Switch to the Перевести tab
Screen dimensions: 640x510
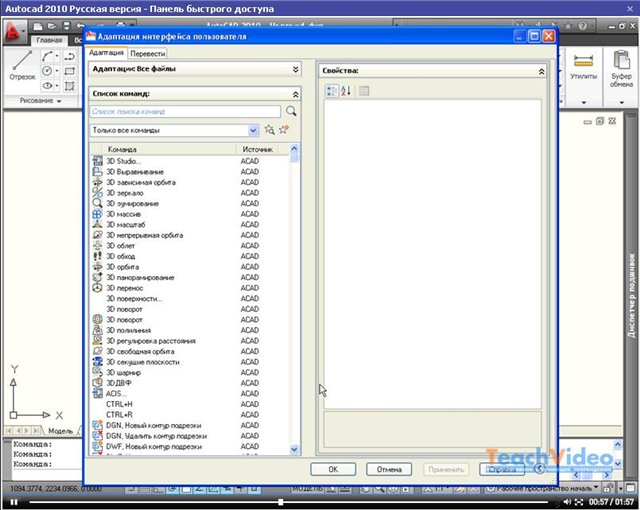click(x=147, y=53)
